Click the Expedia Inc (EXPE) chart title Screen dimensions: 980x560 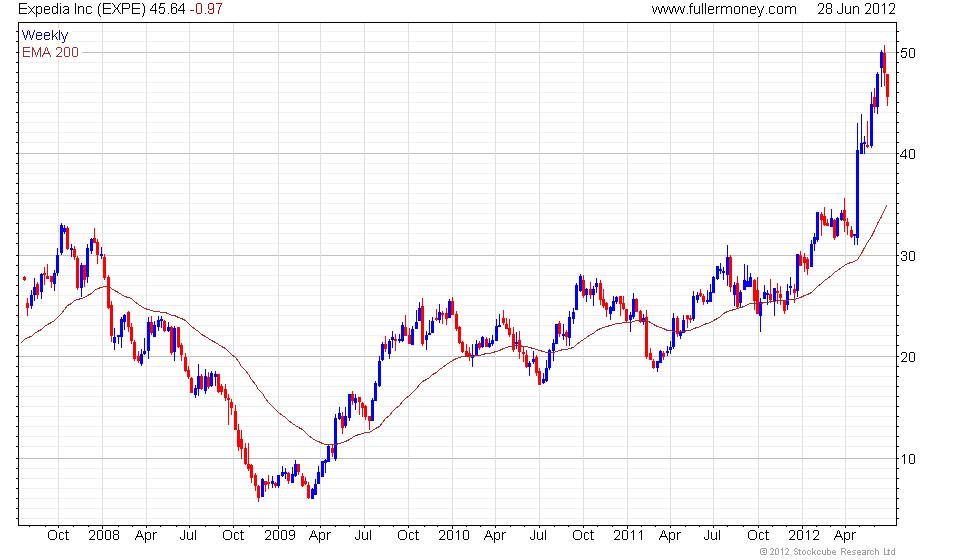82,9
